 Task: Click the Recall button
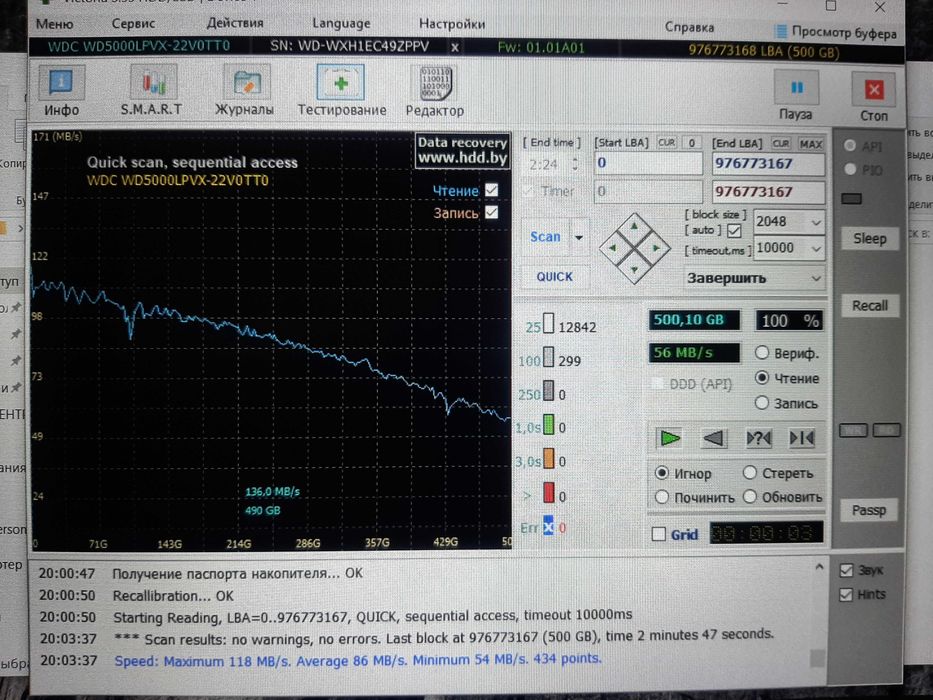[869, 306]
